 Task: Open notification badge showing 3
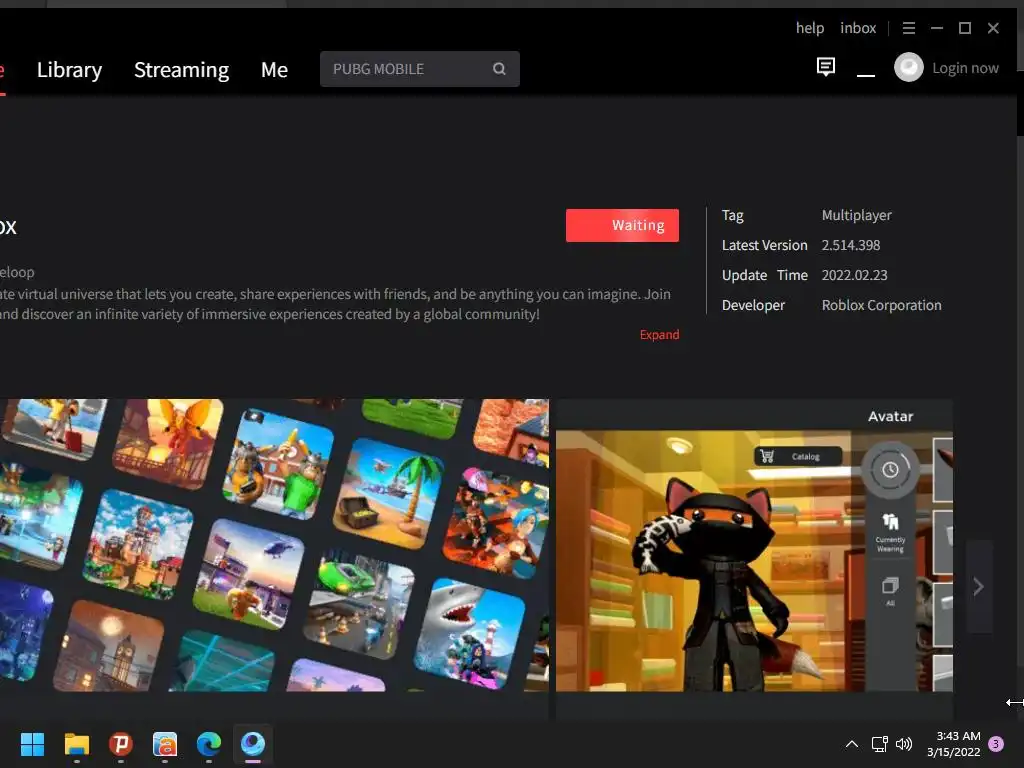point(996,744)
